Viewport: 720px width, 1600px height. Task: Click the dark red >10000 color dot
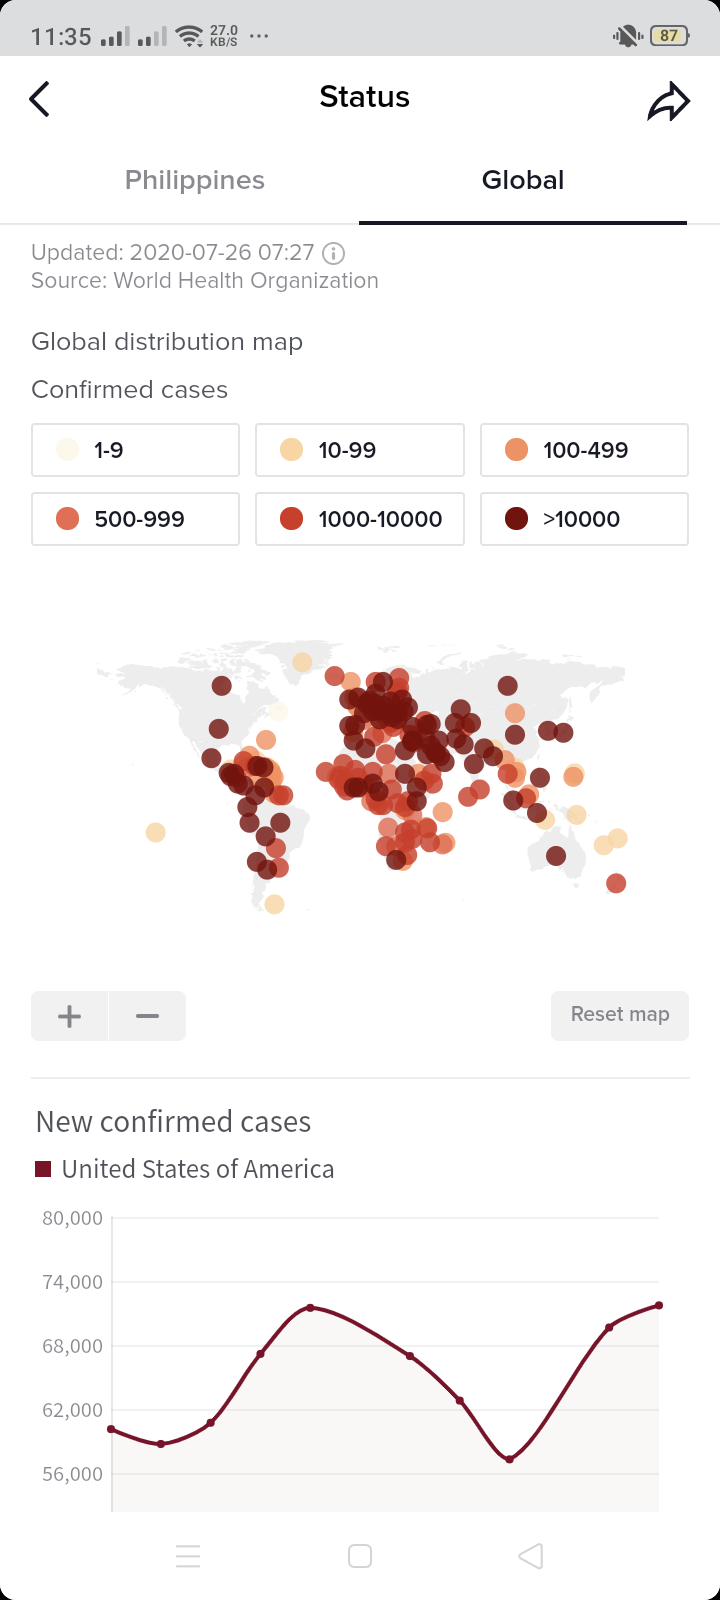click(516, 519)
